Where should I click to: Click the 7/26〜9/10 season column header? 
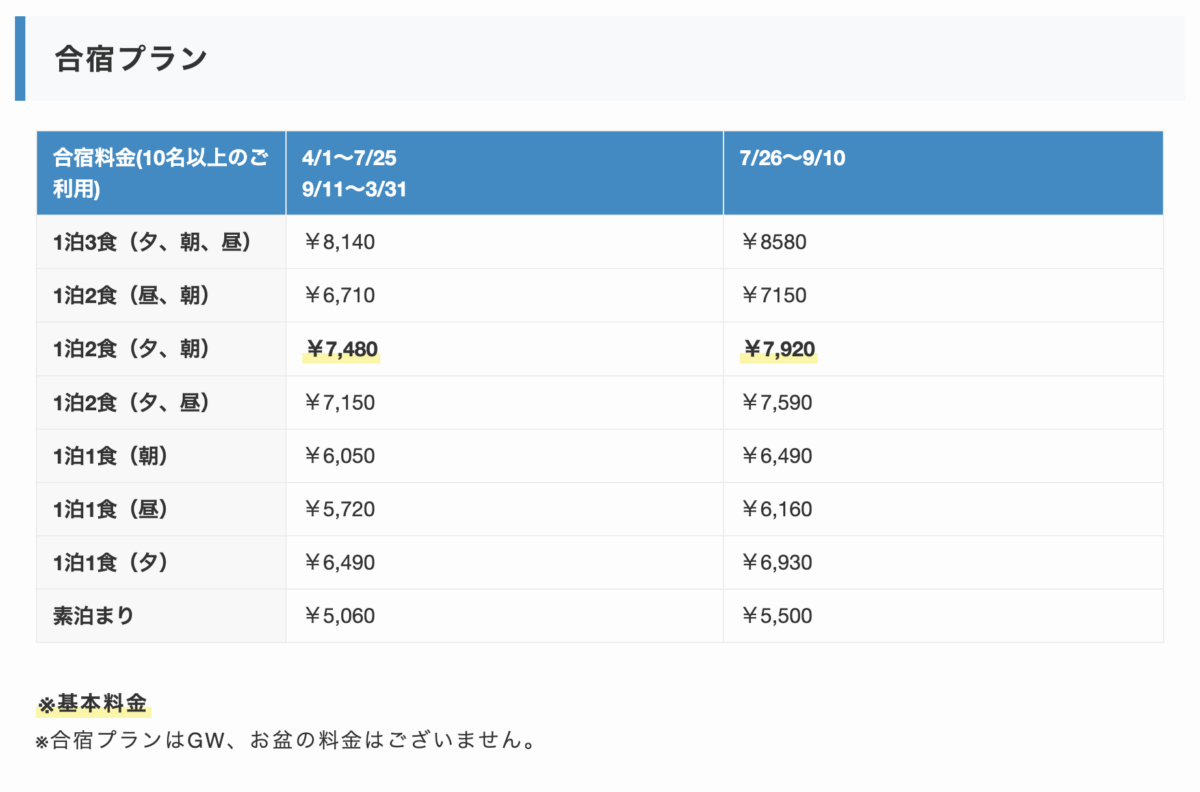tap(792, 159)
